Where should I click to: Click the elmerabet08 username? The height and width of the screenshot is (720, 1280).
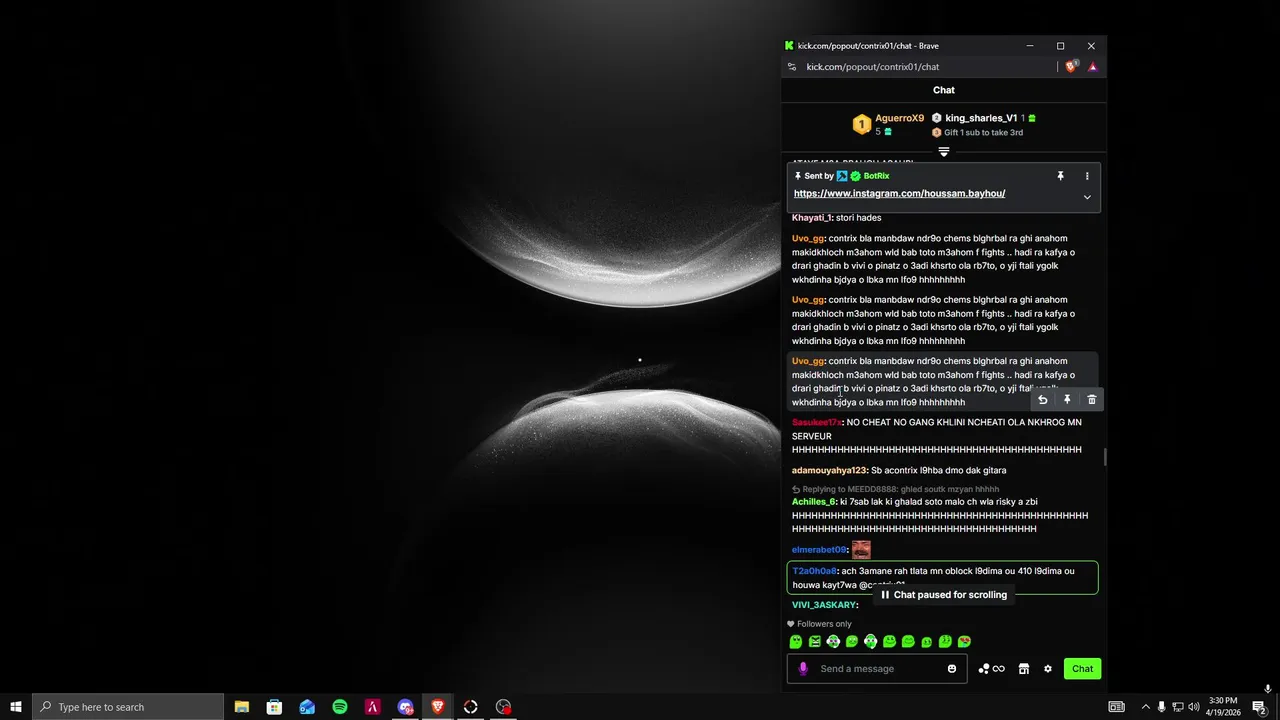819,550
